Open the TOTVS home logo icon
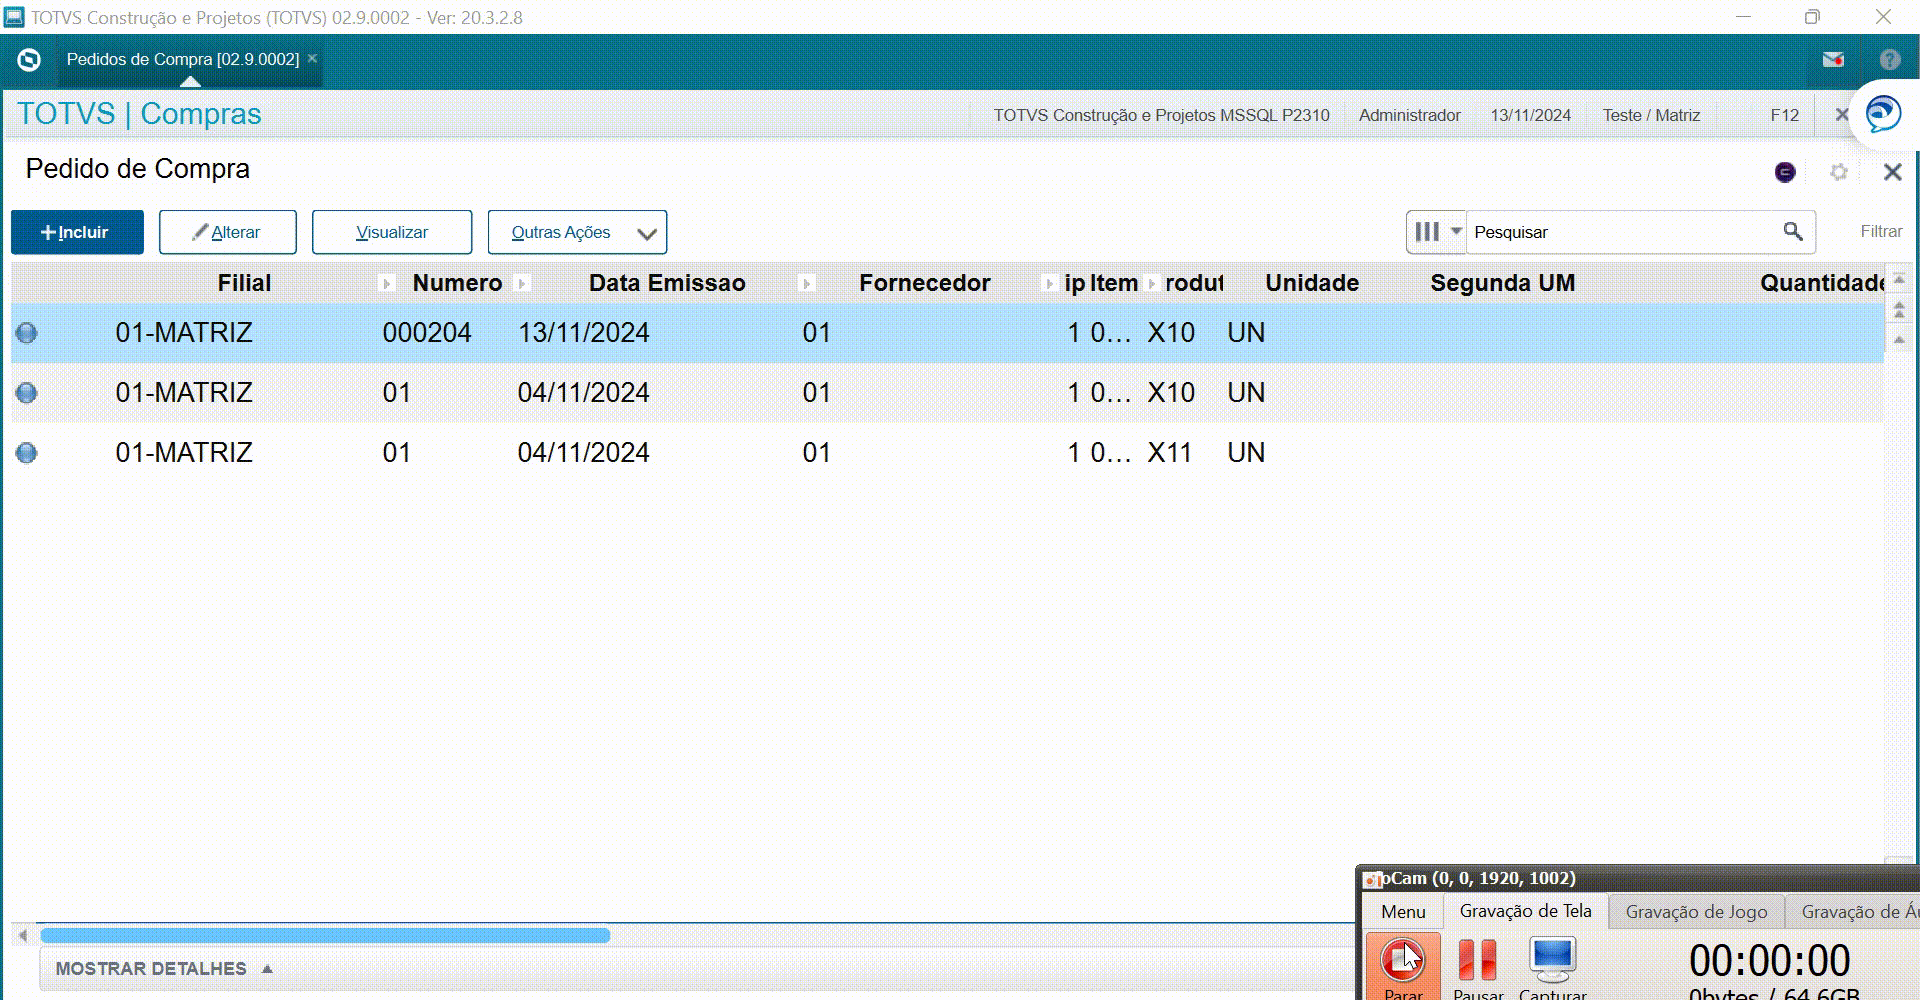This screenshot has width=1920, height=1000. coord(29,60)
